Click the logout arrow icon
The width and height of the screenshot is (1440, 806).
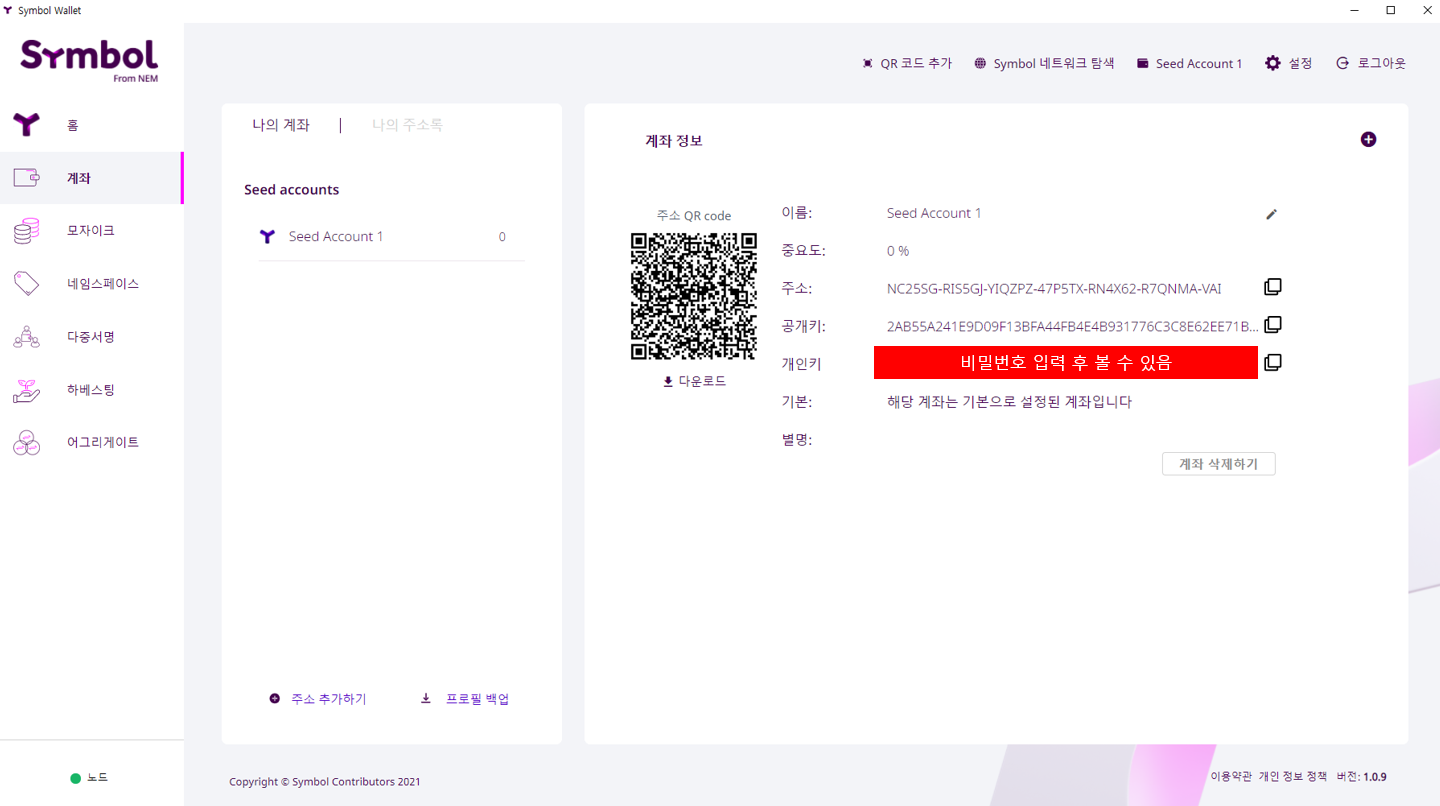point(1343,63)
